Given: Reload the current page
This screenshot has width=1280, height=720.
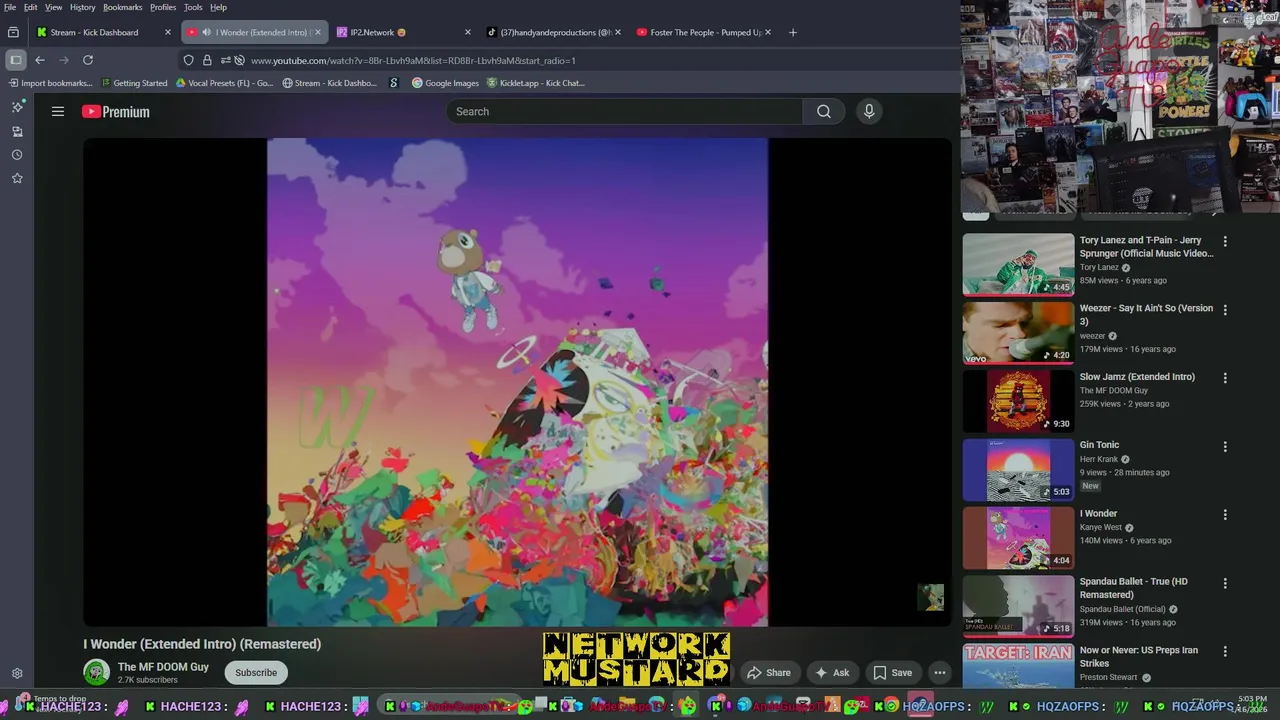Looking at the screenshot, I should (x=88, y=60).
